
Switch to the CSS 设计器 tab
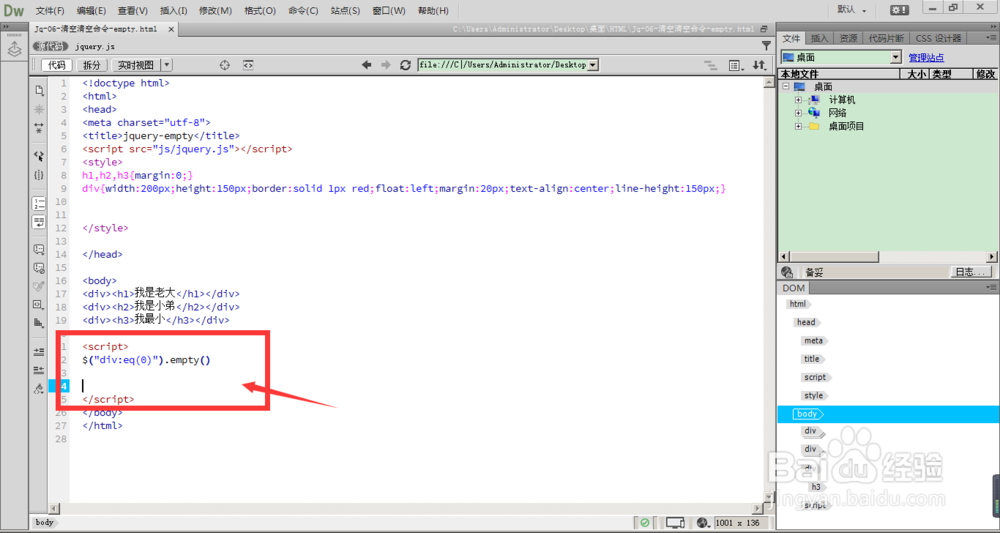click(x=939, y=38)
